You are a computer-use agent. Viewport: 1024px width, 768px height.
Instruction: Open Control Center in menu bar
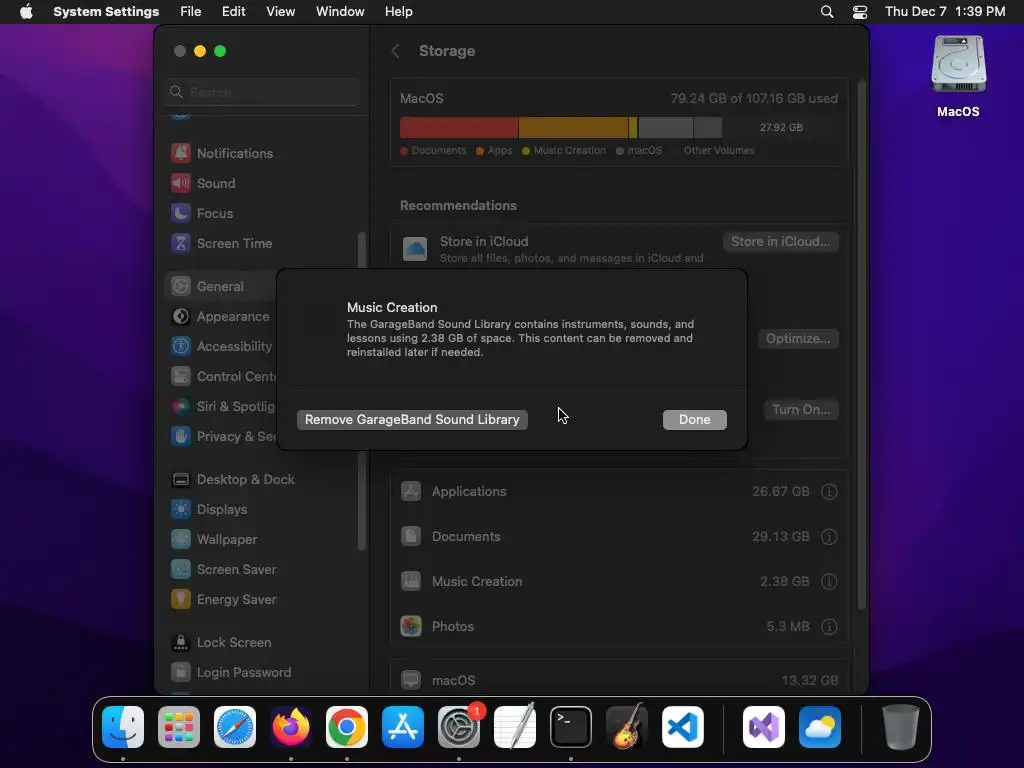point(860,12)
